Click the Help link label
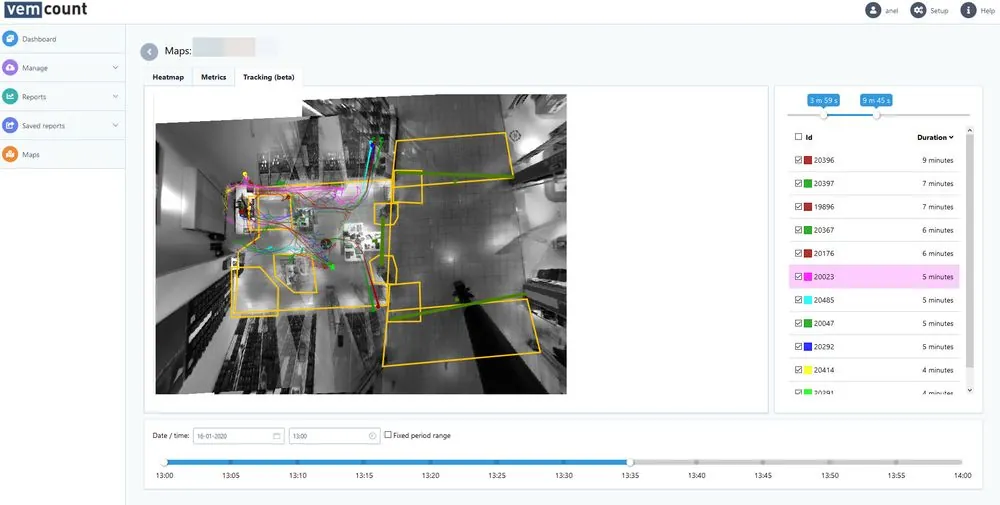The image size is (1000, 505). click(x=987, y=11)
